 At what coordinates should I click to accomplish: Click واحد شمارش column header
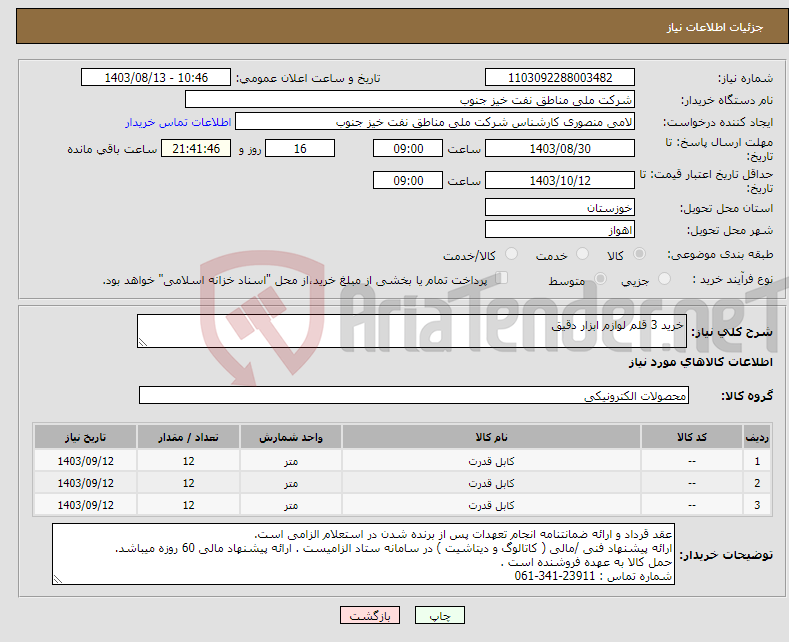[x=291, y=437]
